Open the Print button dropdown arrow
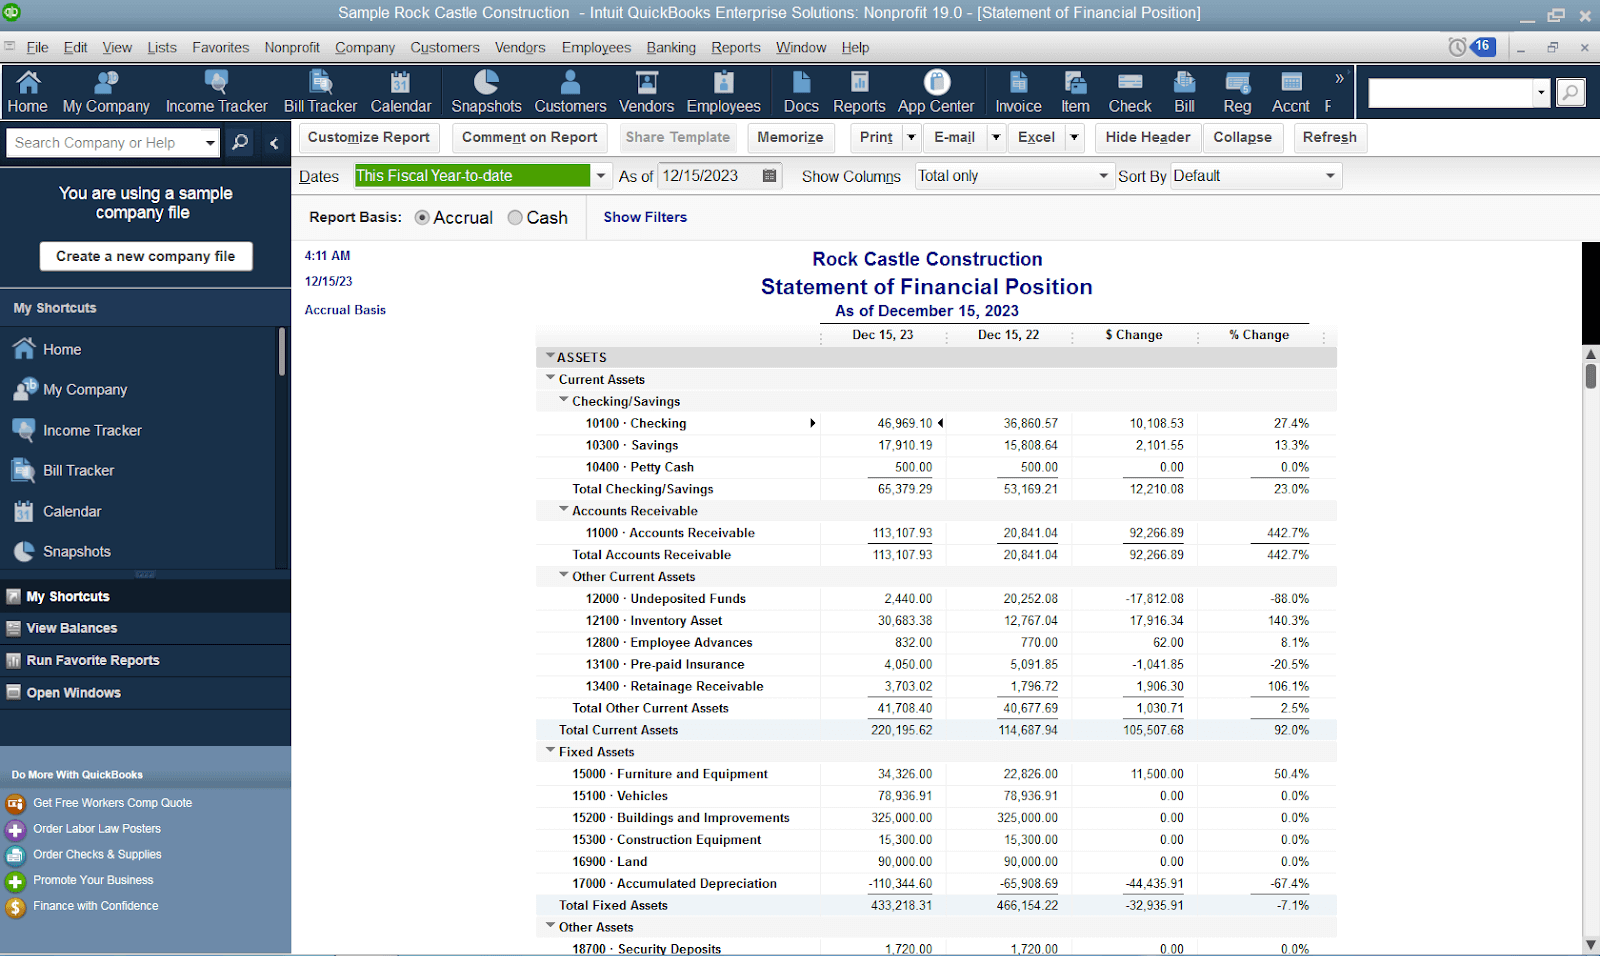Viewport: 1600px width, 956px height. (x=911, y=138)
